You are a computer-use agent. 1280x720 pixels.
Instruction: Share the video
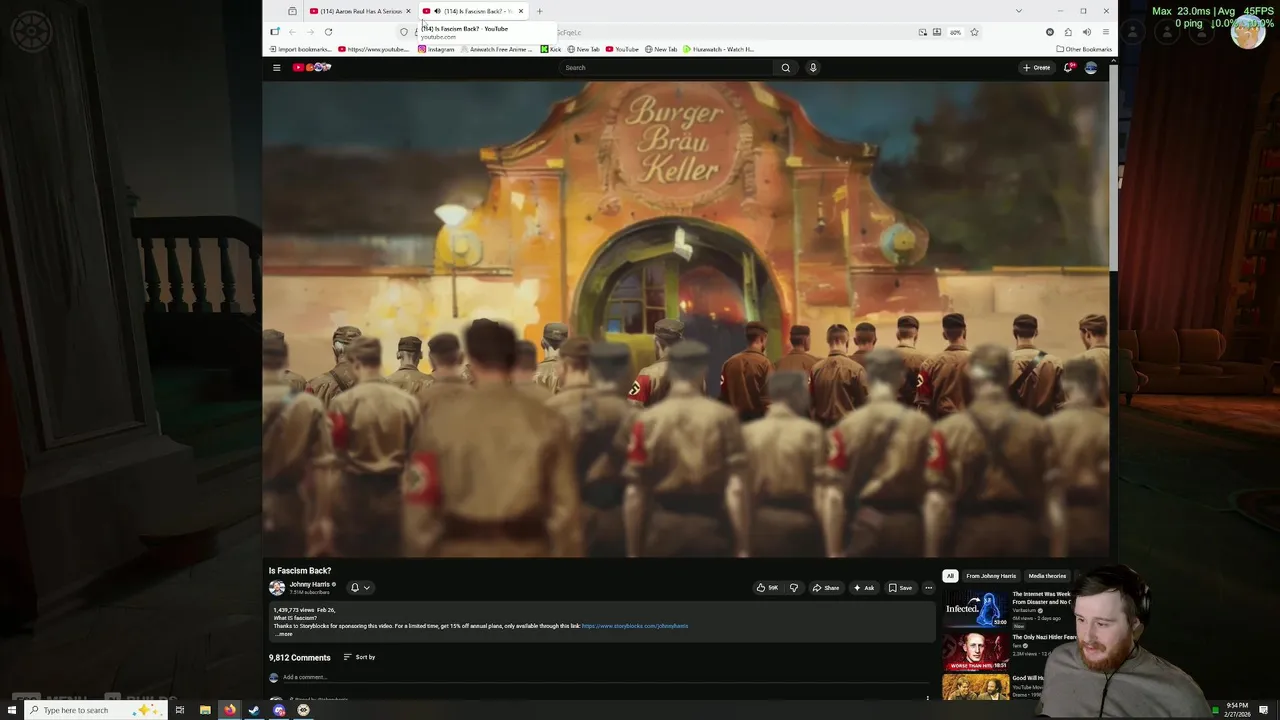click(826, 588)
